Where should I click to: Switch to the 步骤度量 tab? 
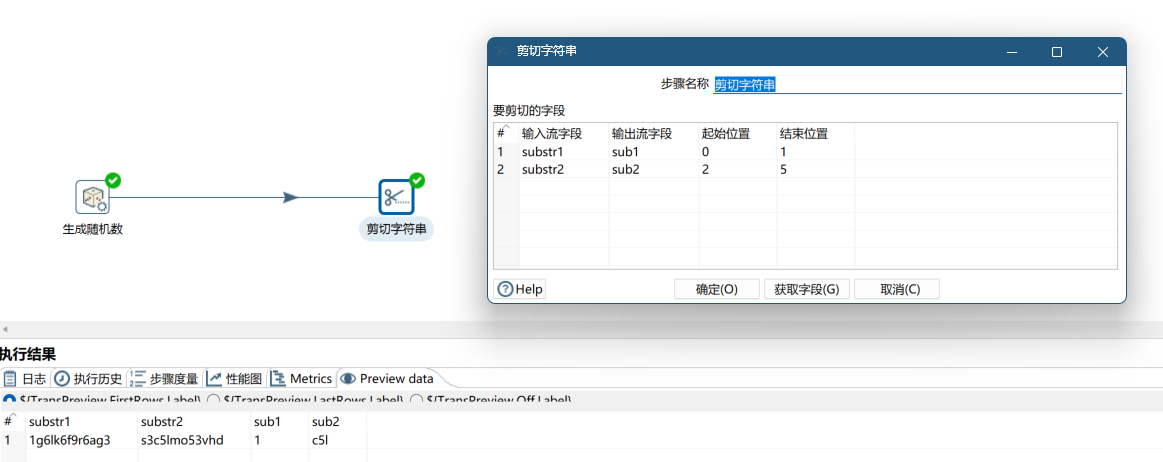click(x=164, y=379)
